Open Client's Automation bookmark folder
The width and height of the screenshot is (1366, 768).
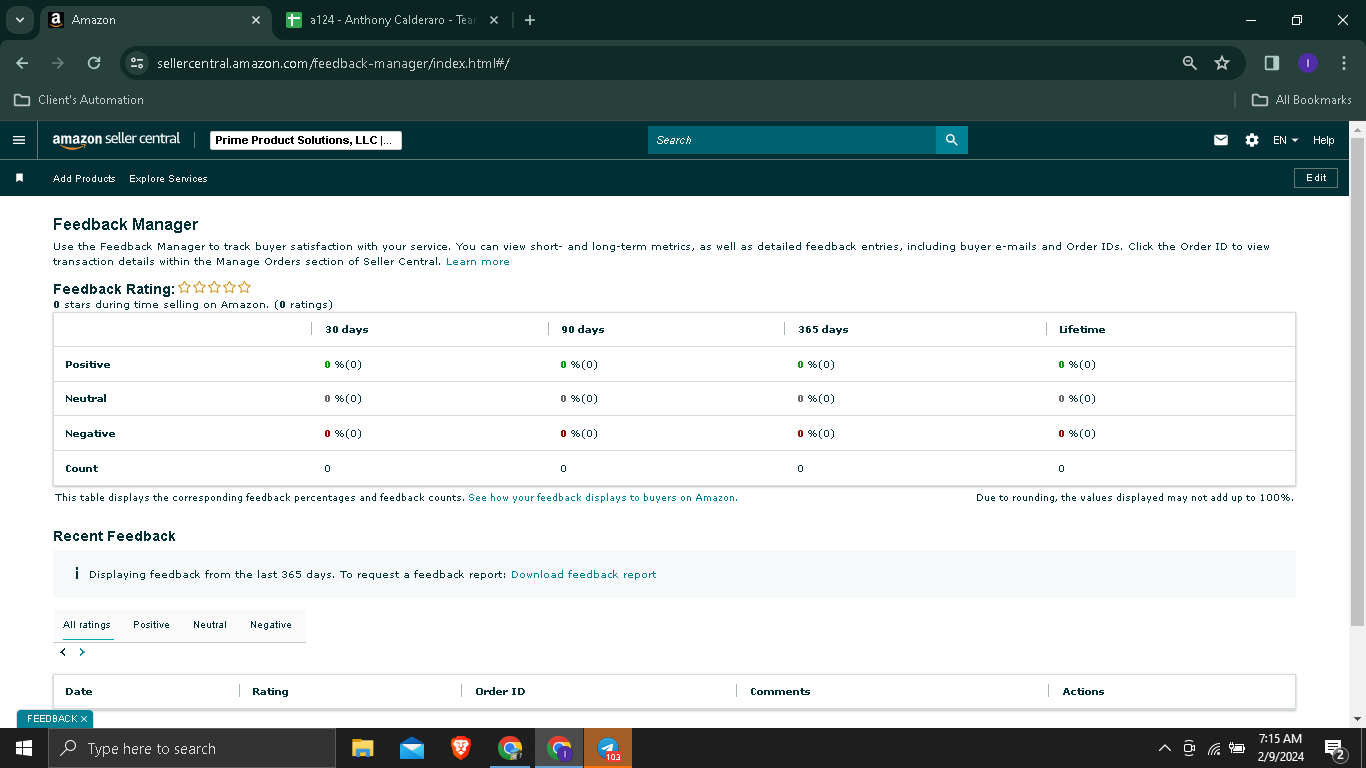pos(79,100)
